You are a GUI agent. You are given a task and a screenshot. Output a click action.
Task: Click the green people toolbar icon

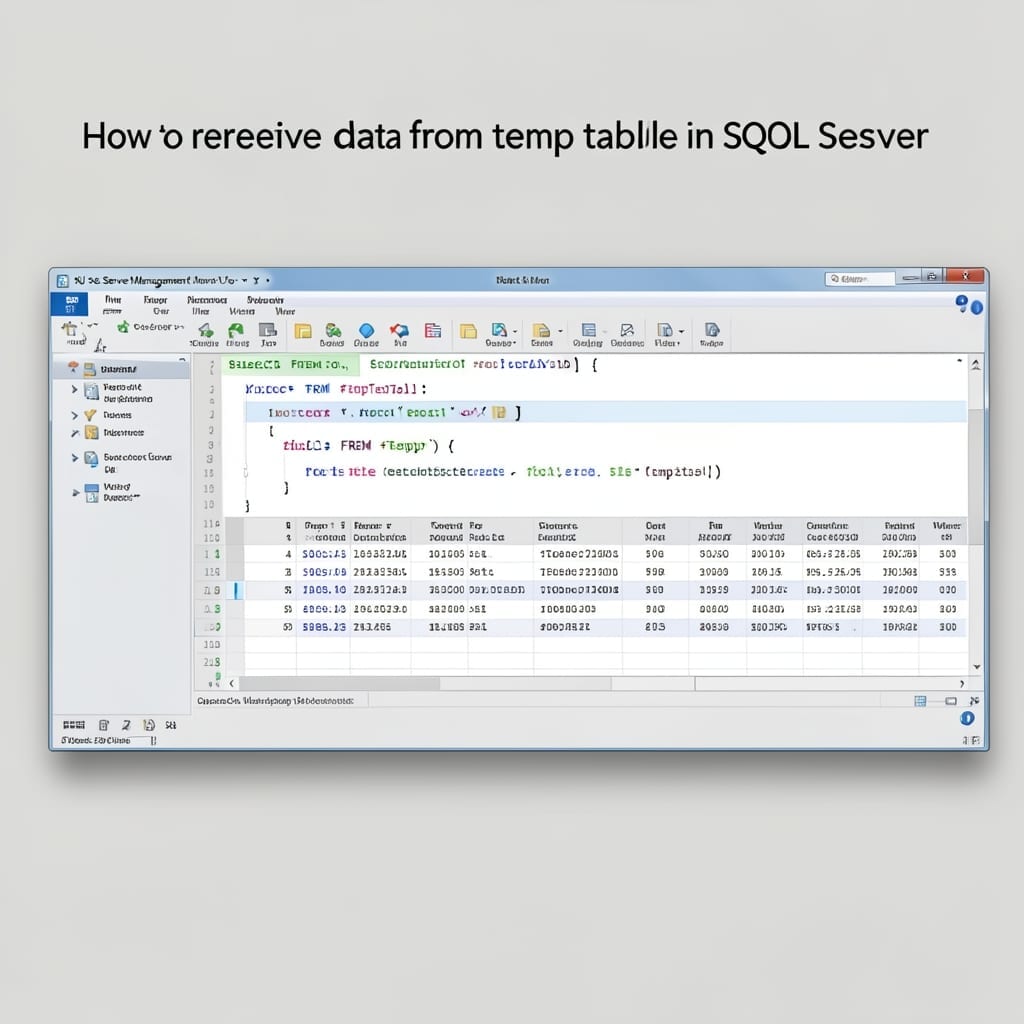tap(333, 330)
